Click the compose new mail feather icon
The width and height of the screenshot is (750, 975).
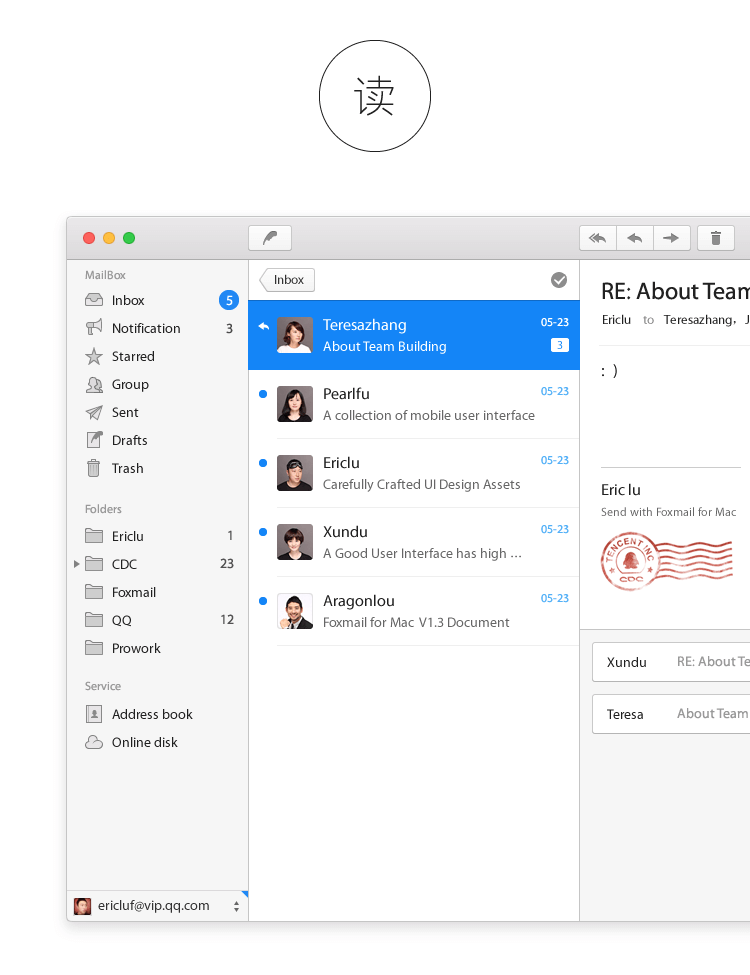pos(270,238)
